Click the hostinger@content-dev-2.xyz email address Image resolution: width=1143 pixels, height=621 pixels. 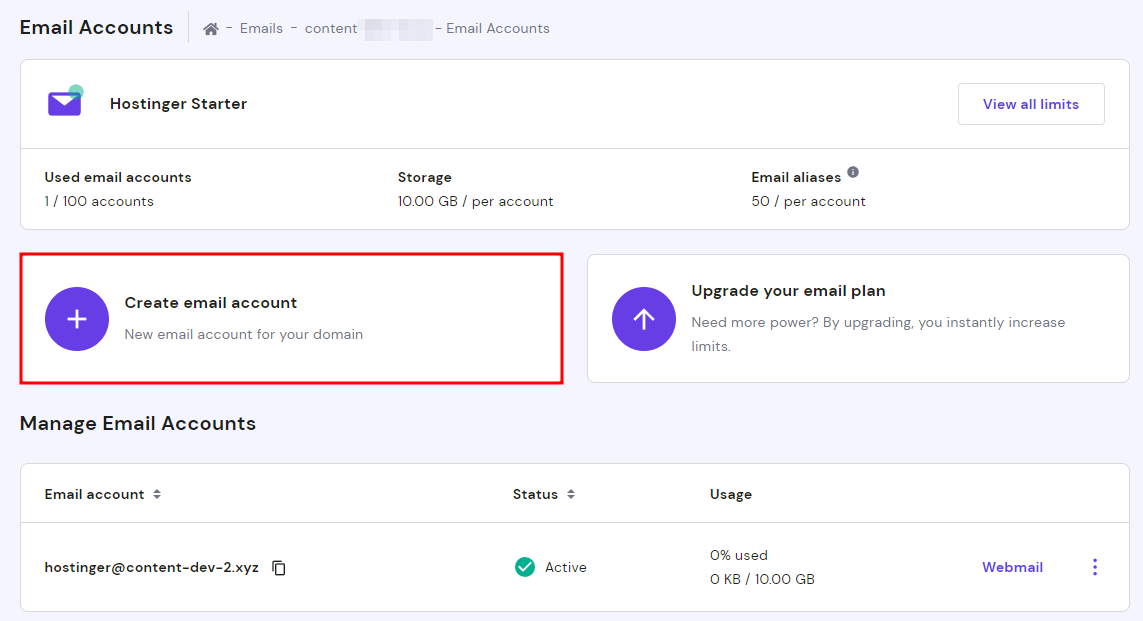[152, 567]
